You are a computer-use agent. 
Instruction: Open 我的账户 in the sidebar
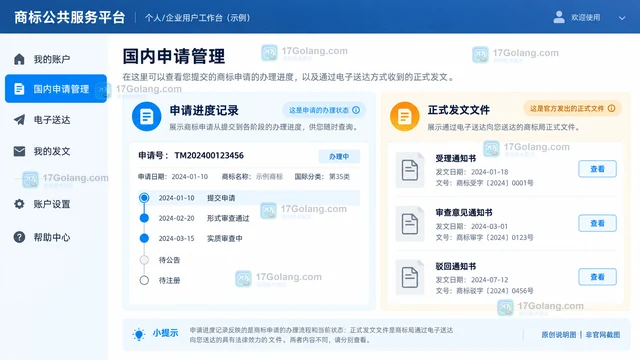click(56, 59)
